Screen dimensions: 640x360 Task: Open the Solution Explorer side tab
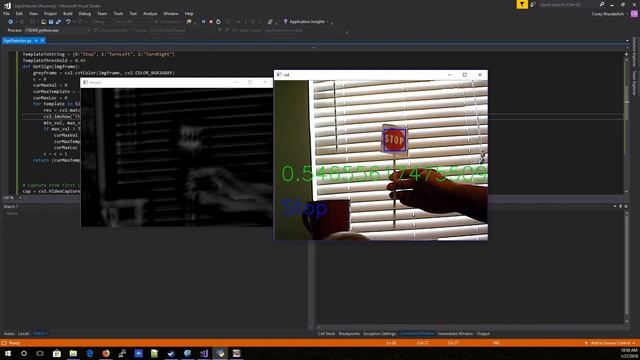634,52
